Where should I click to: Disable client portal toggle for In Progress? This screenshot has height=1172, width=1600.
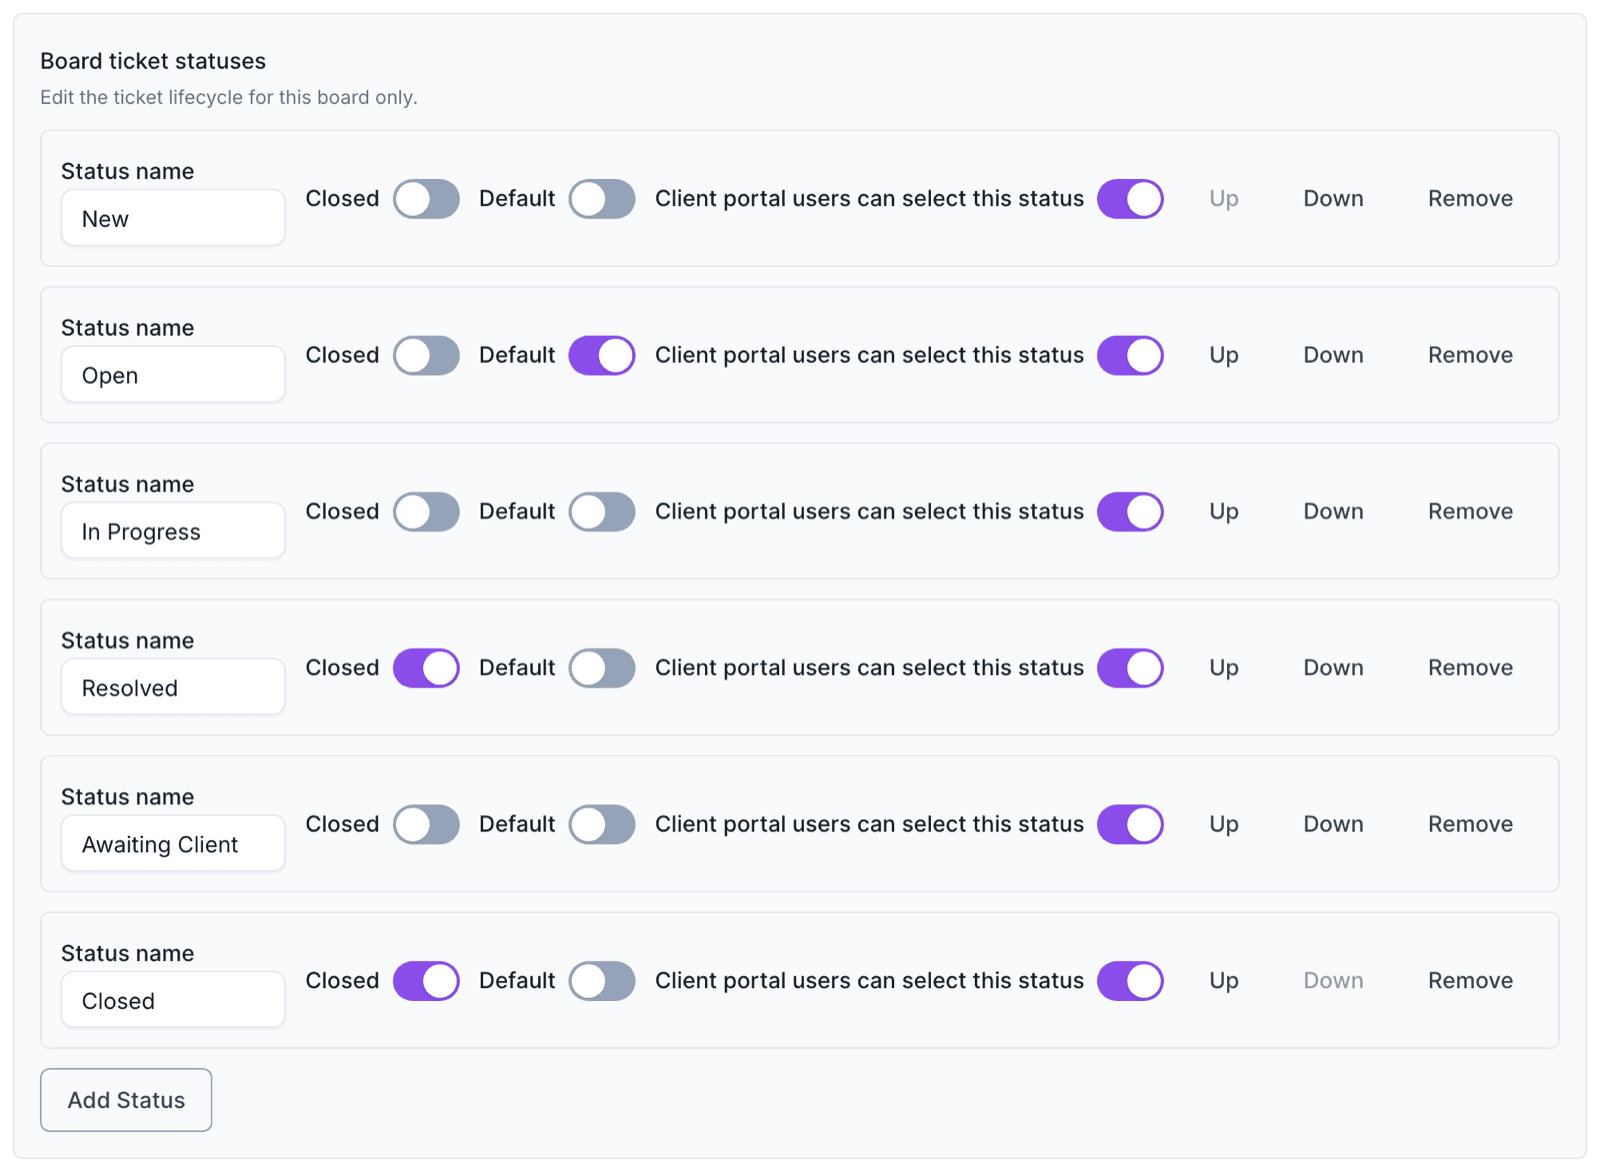pos(1130,511)
